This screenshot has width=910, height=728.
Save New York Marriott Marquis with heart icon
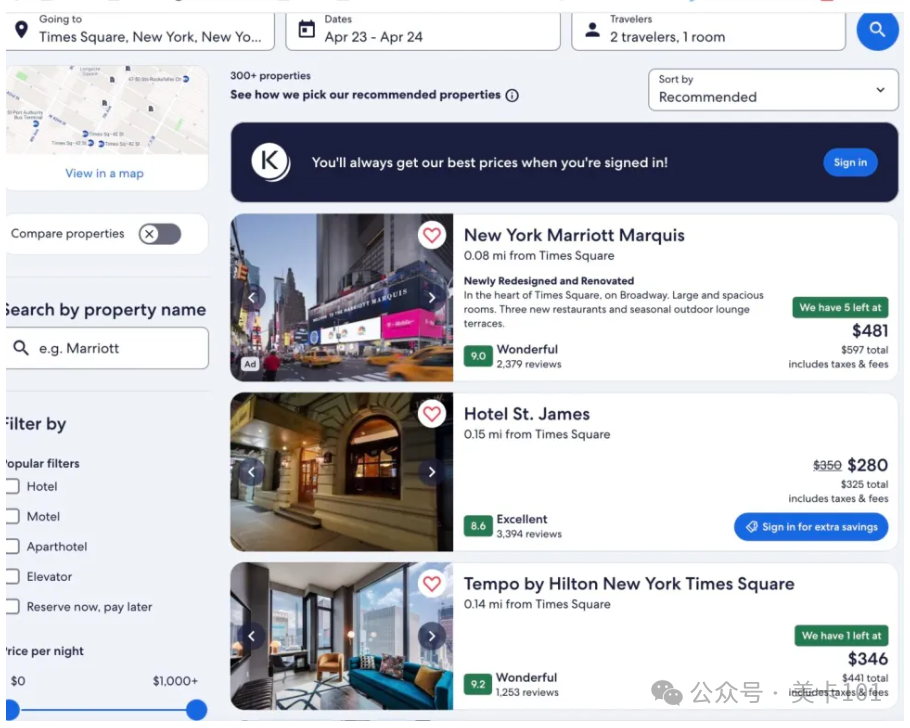click(x=431, y=235)
